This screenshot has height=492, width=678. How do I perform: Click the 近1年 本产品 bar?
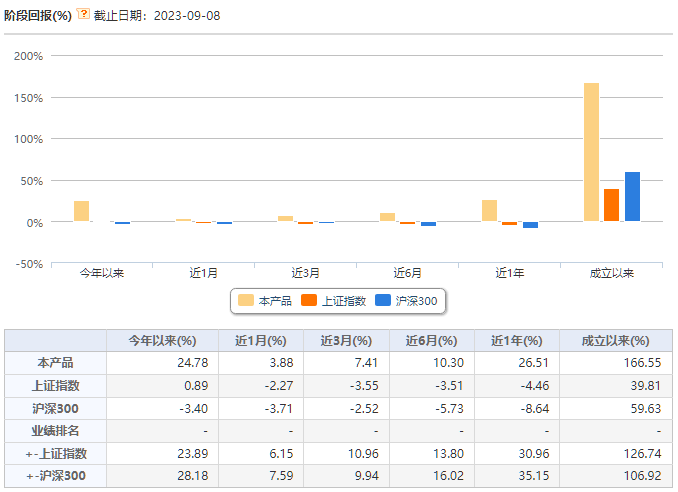(489, 211)
